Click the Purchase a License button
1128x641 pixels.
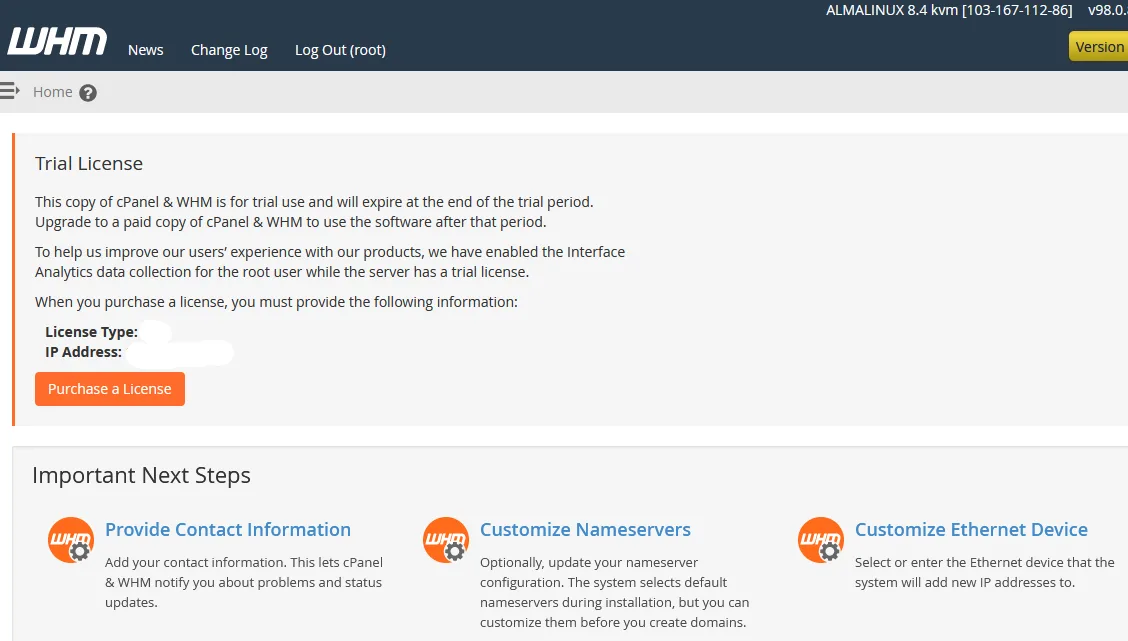tap(110, 389)
